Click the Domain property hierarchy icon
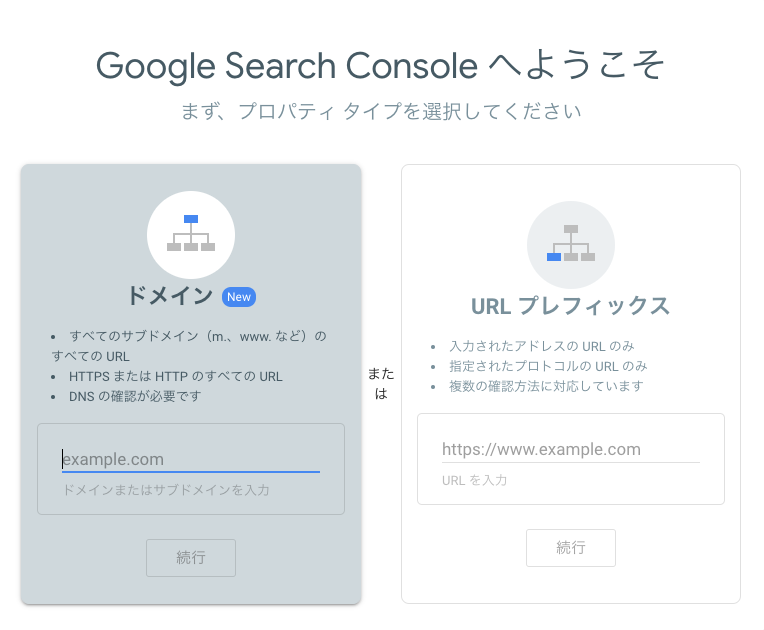 pos(191,234)
